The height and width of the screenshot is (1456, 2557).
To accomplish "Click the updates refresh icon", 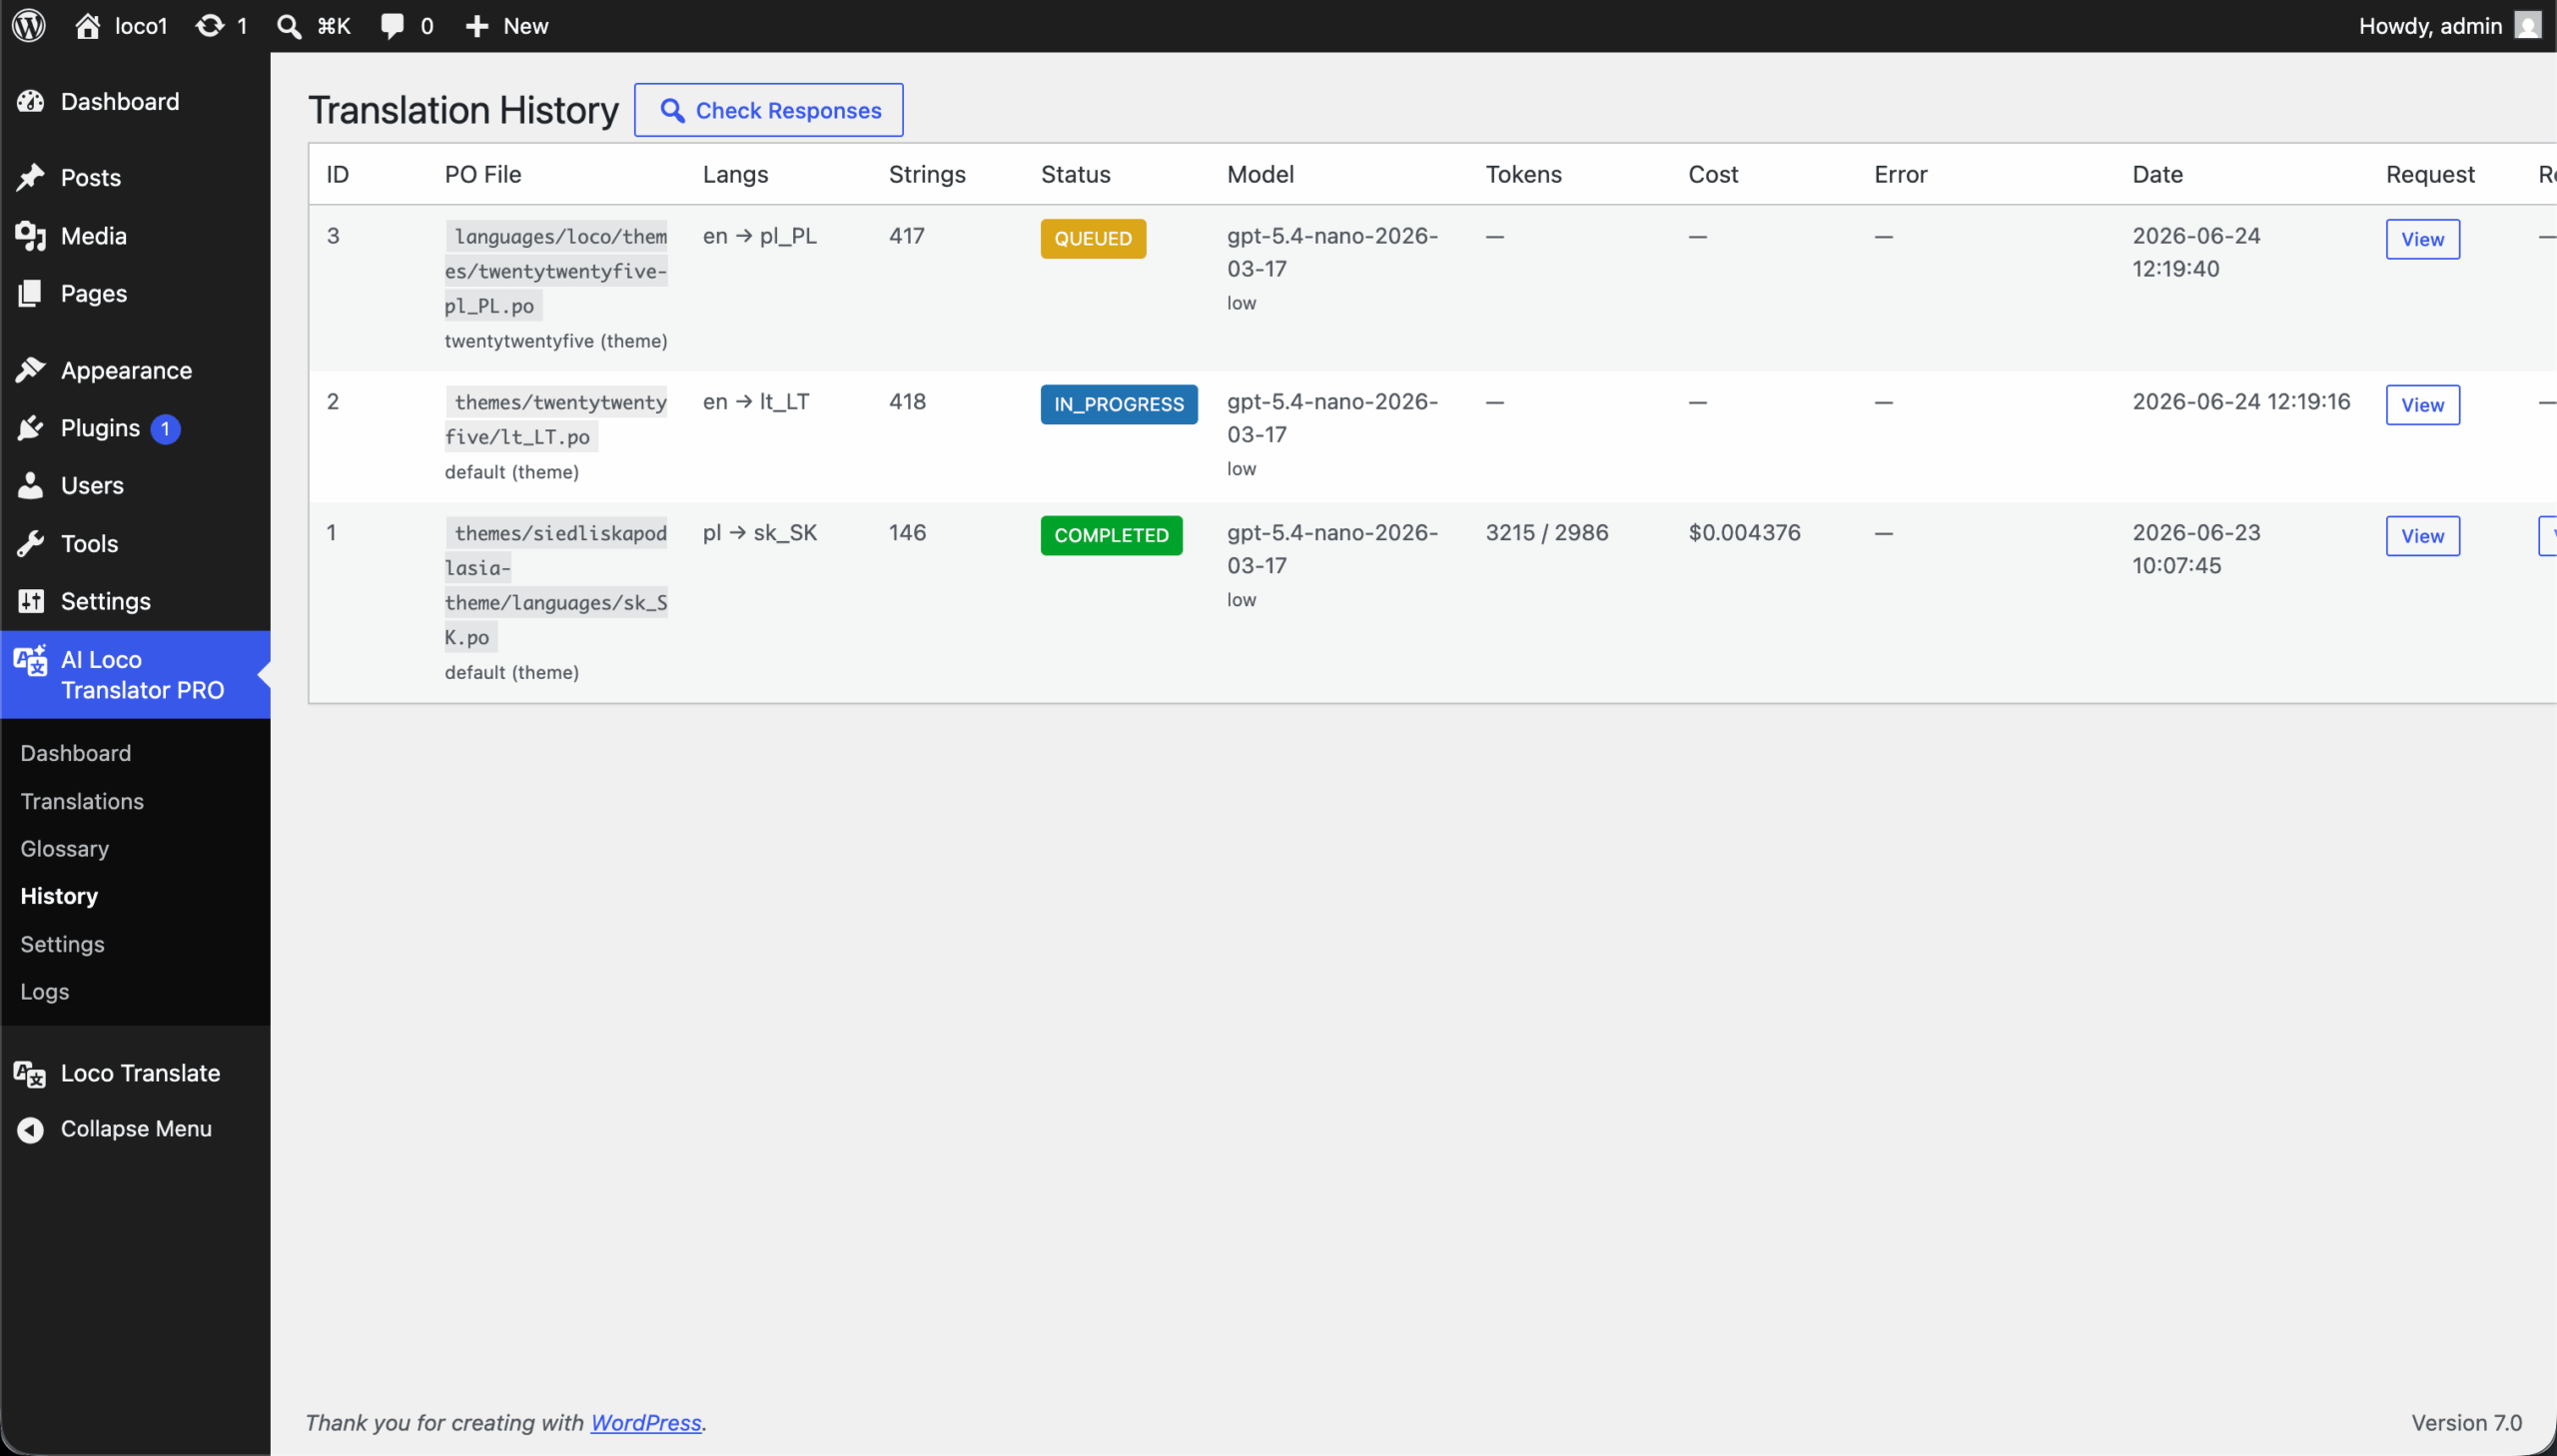I will (x=209, y=25).
